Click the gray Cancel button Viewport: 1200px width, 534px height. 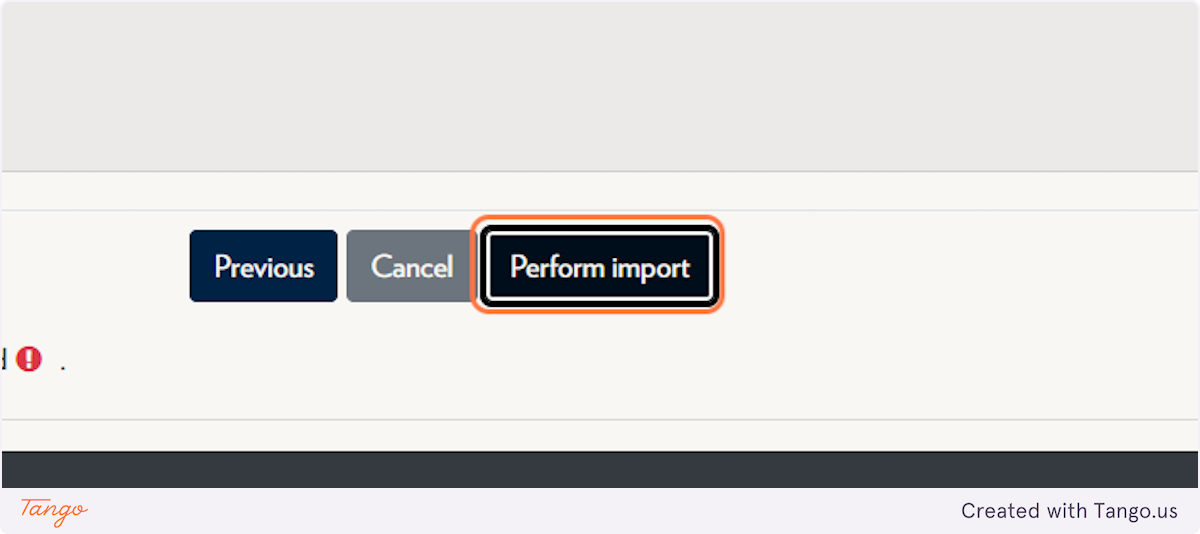(412, 266)
